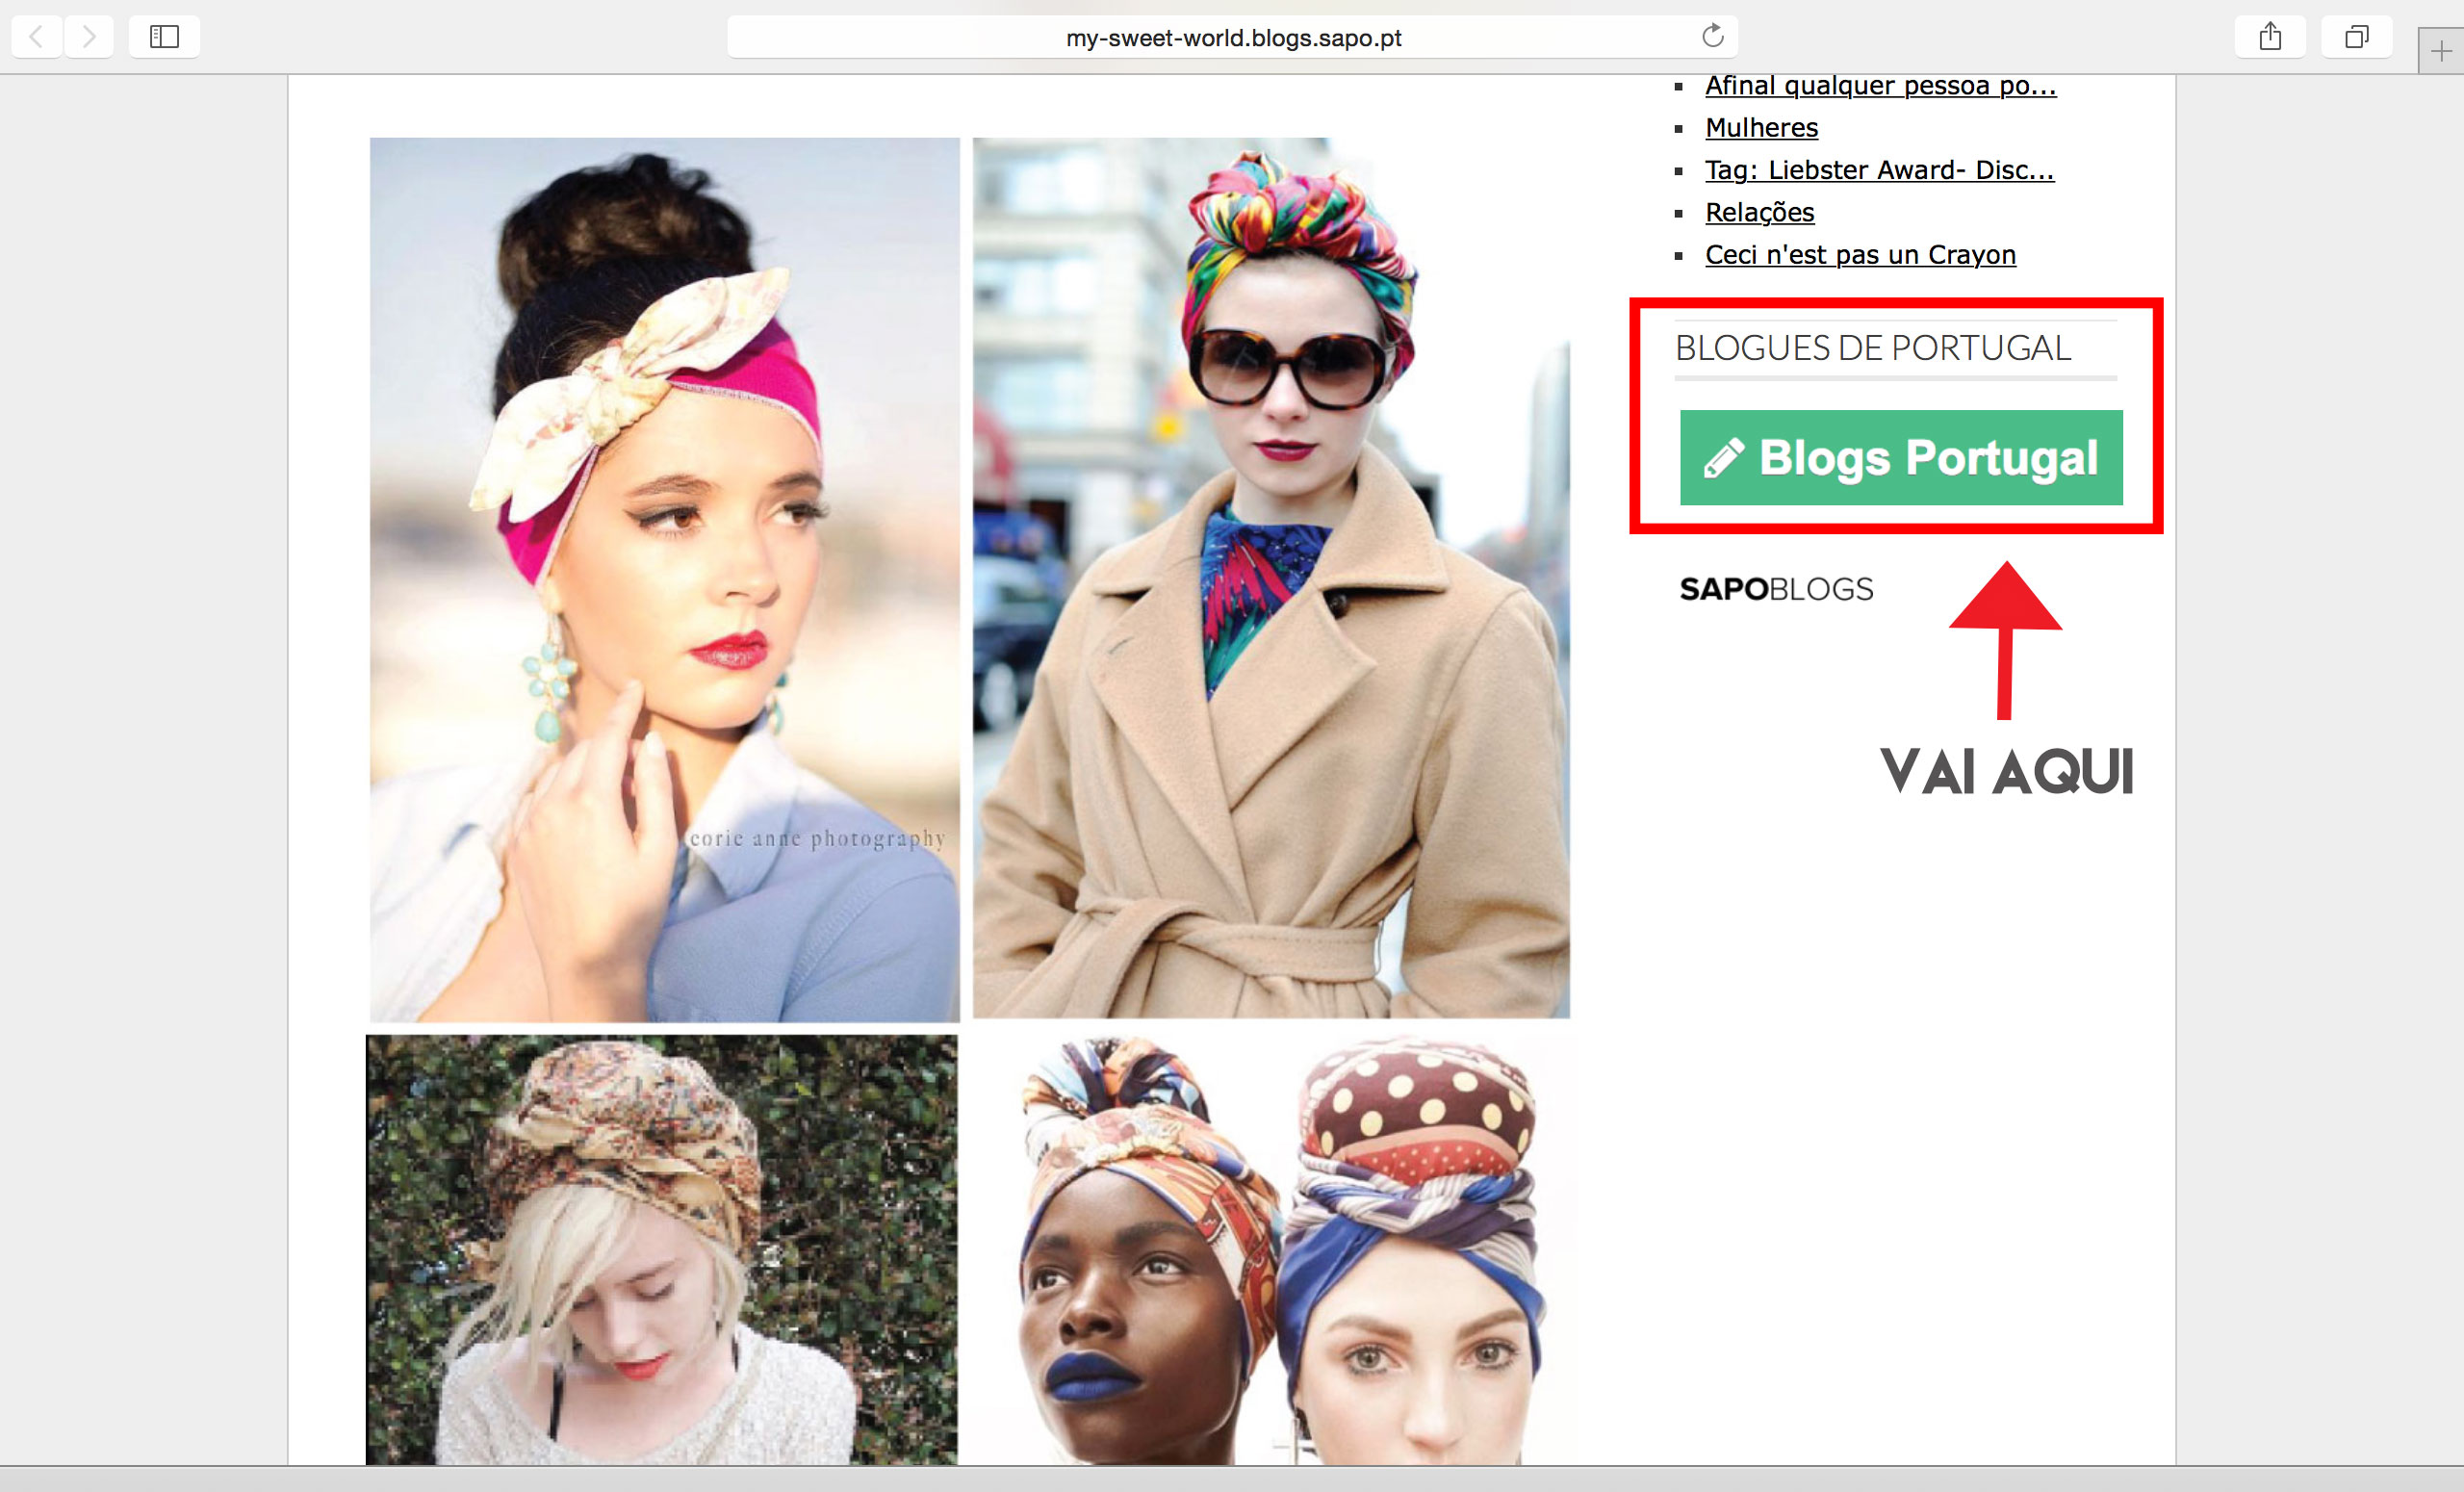Reload the page using the refresh icon
The image size is (2464, 1492).
[x=1712, y=37]
